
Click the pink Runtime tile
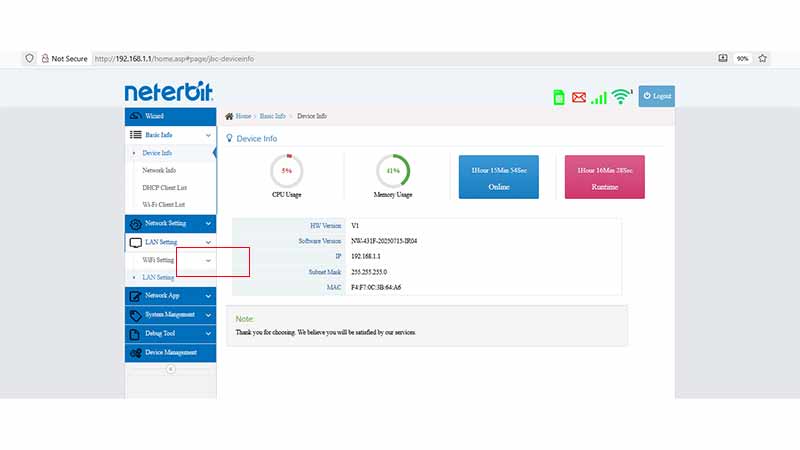(x=605, y=177)
